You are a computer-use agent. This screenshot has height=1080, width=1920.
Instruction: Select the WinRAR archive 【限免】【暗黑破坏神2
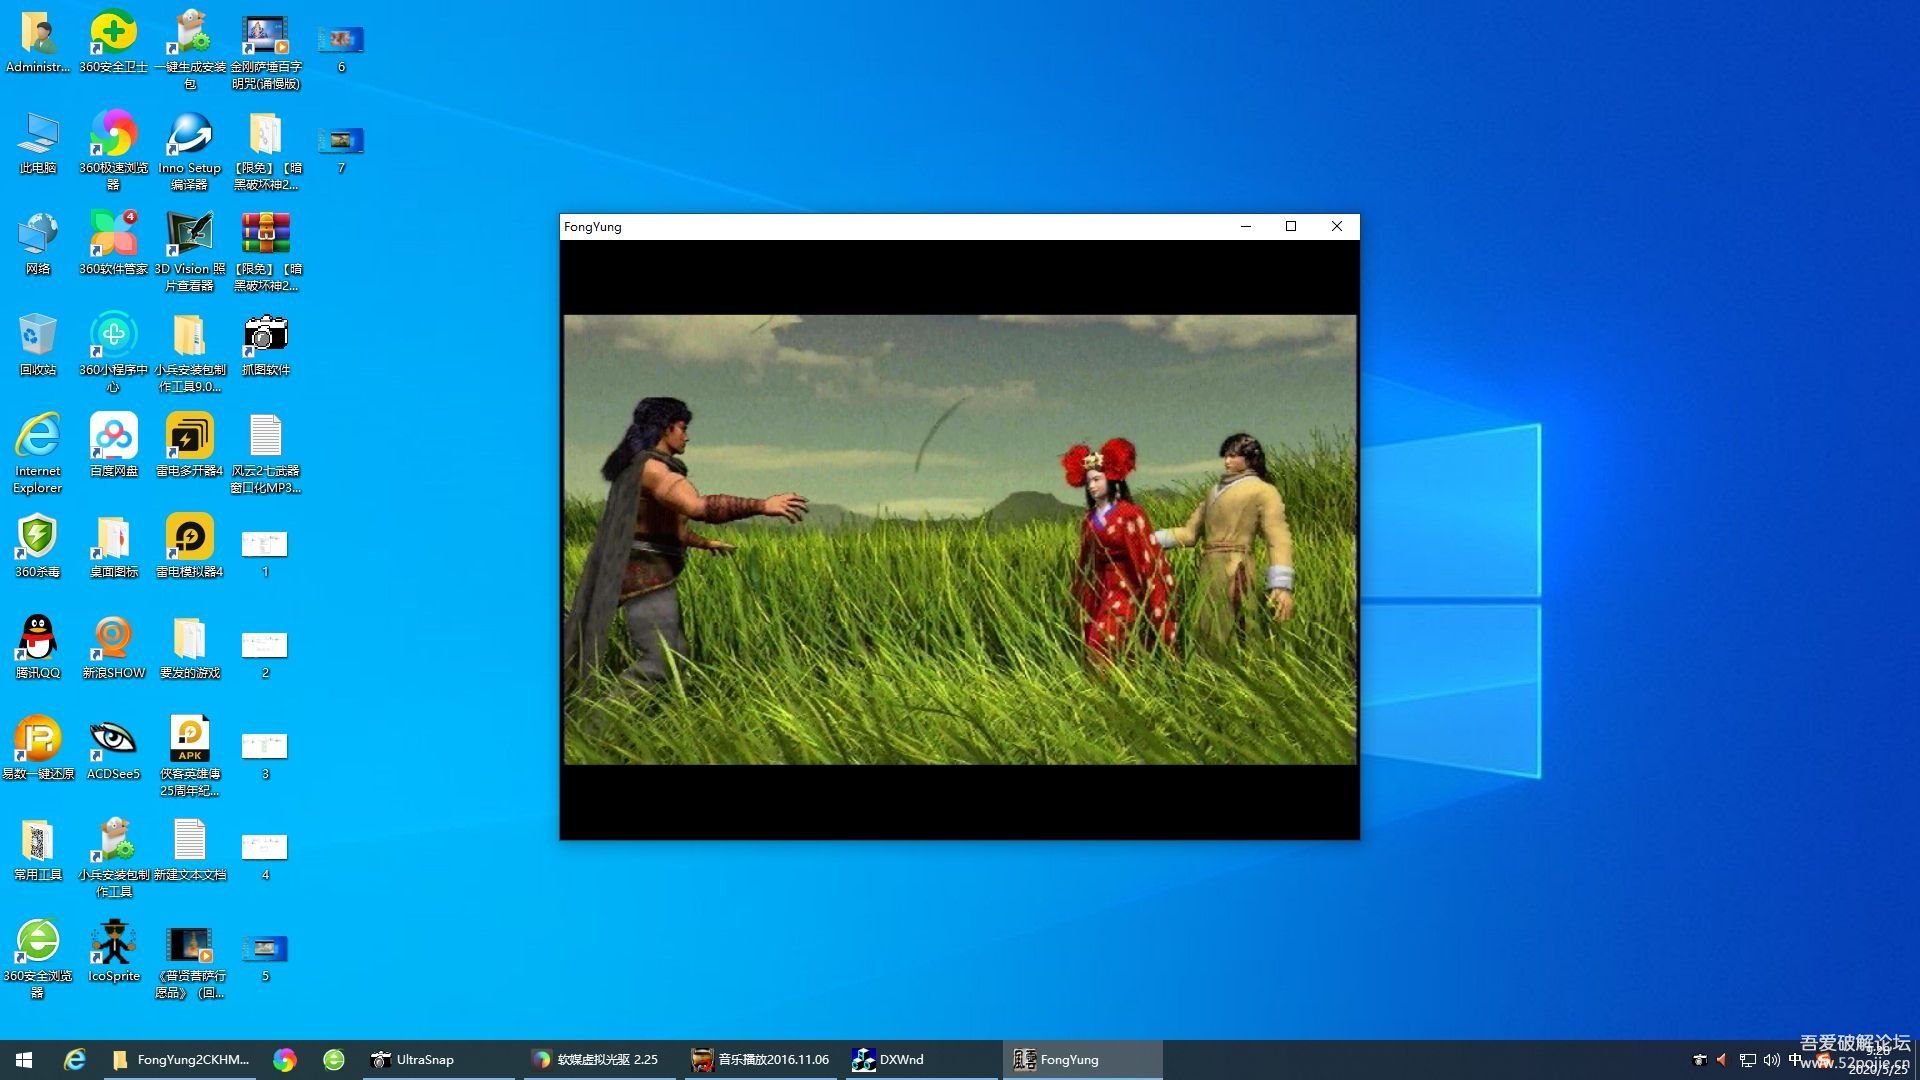[266, 252]
